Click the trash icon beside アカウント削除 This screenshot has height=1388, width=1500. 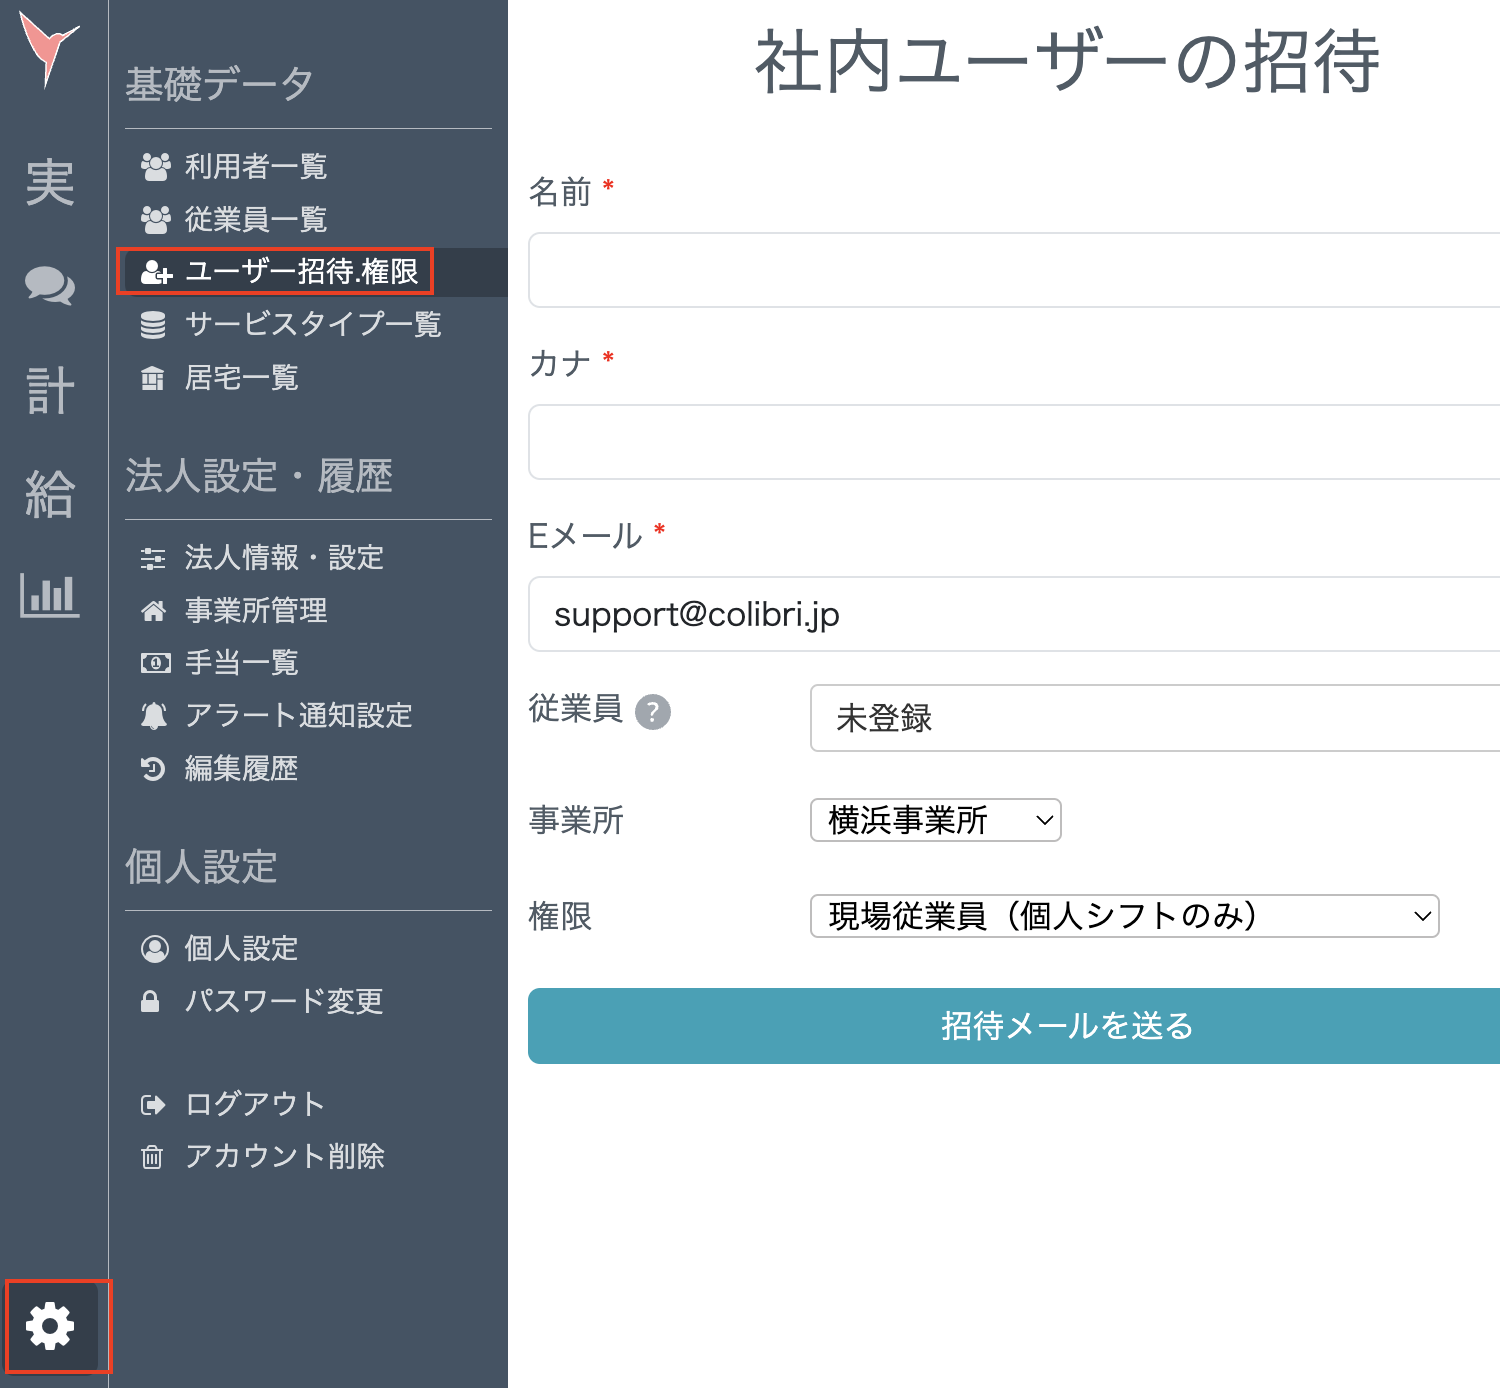152,1157
